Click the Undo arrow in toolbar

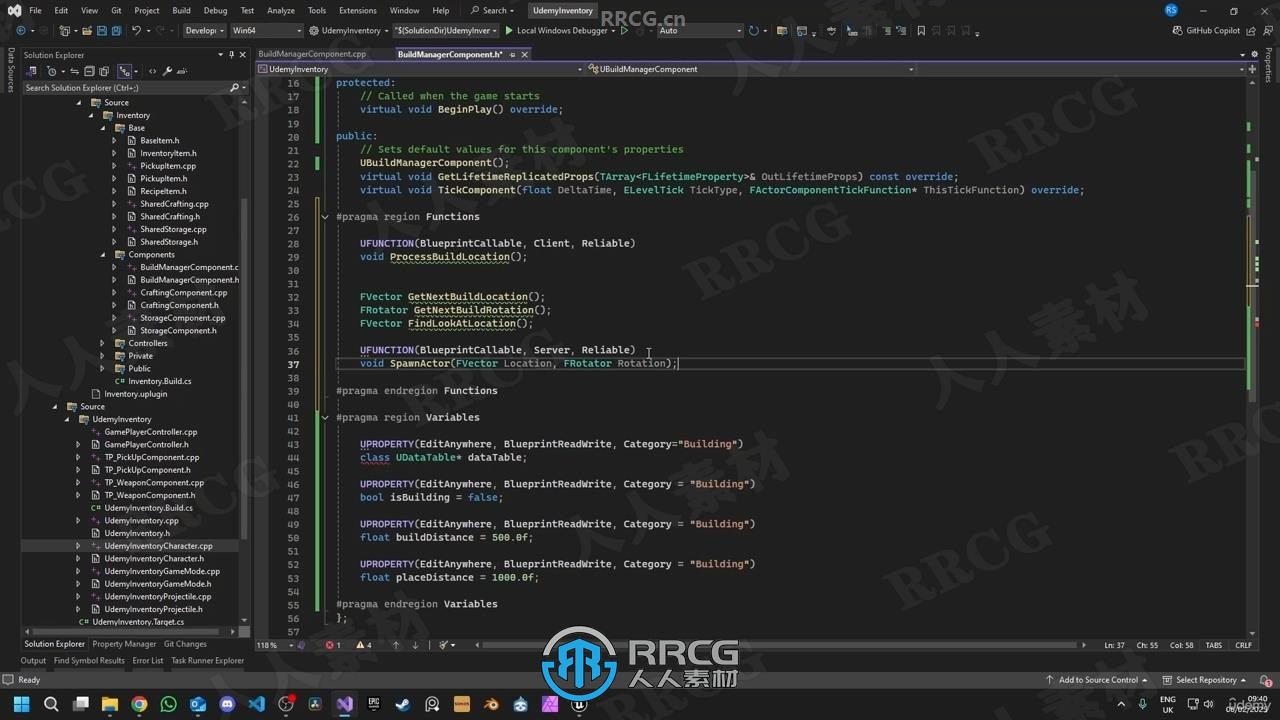(x=136, y=31)
